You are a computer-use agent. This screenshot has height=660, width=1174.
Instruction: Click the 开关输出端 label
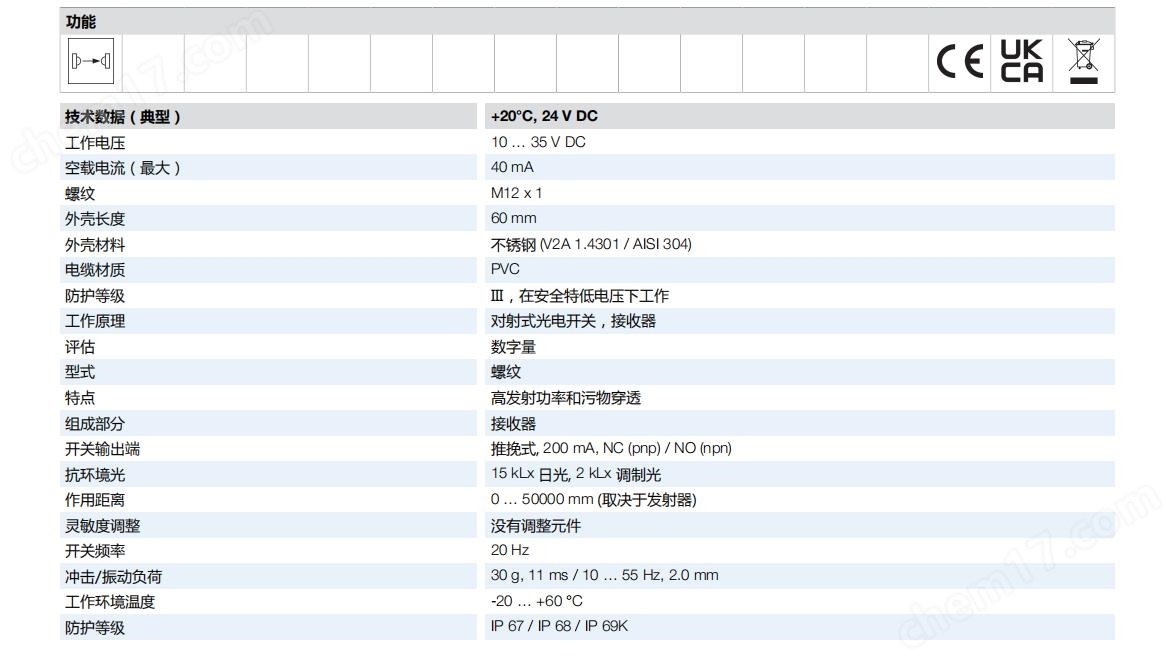pos(103,449)
